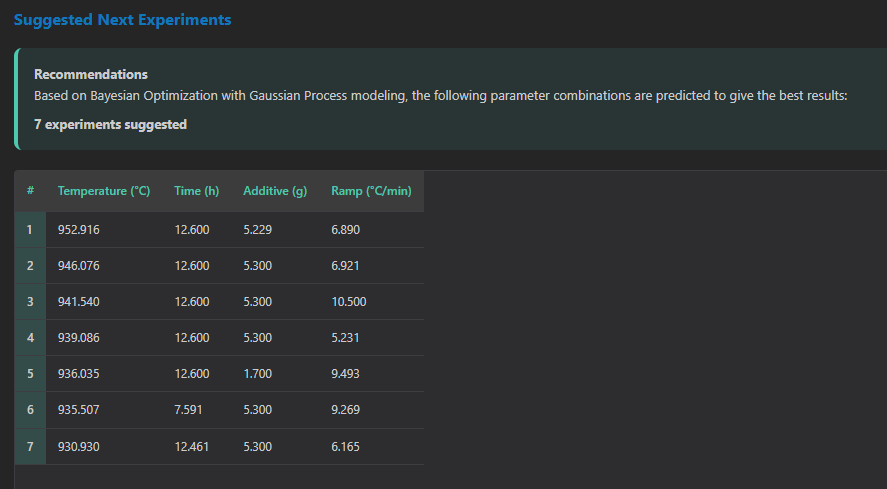Select the ramp value 9.493
Viewport: 887px width, 489px height.
click(345, 374)
